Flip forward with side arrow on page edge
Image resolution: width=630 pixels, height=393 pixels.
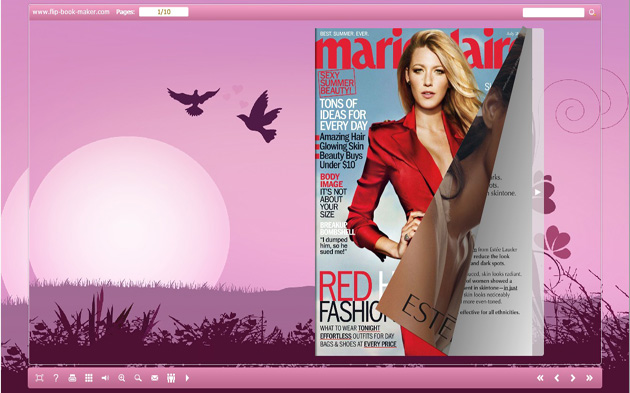pos(538,192)
